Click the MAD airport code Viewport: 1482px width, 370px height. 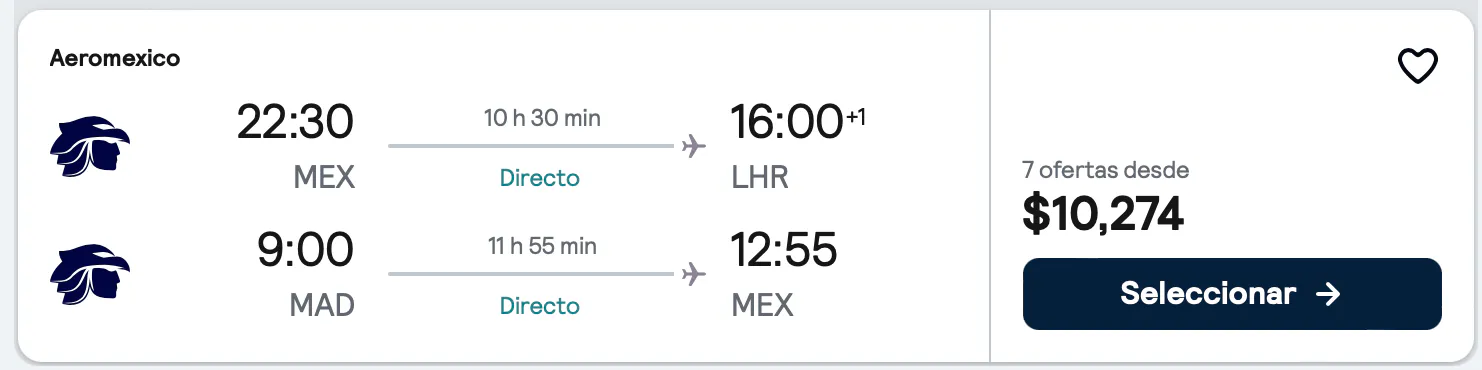322,305
